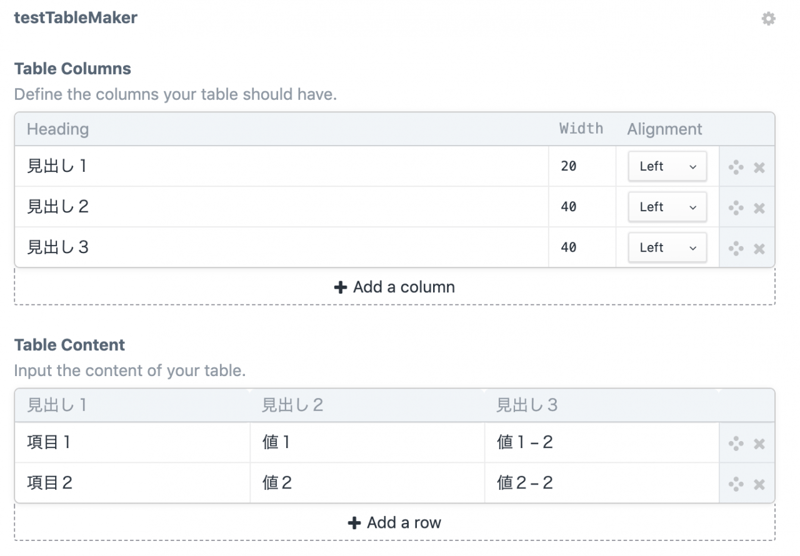The height and width of the screenshot is (556, 800).
Task: Click move handle for 項目１ content row
Action: coord(736,443)
